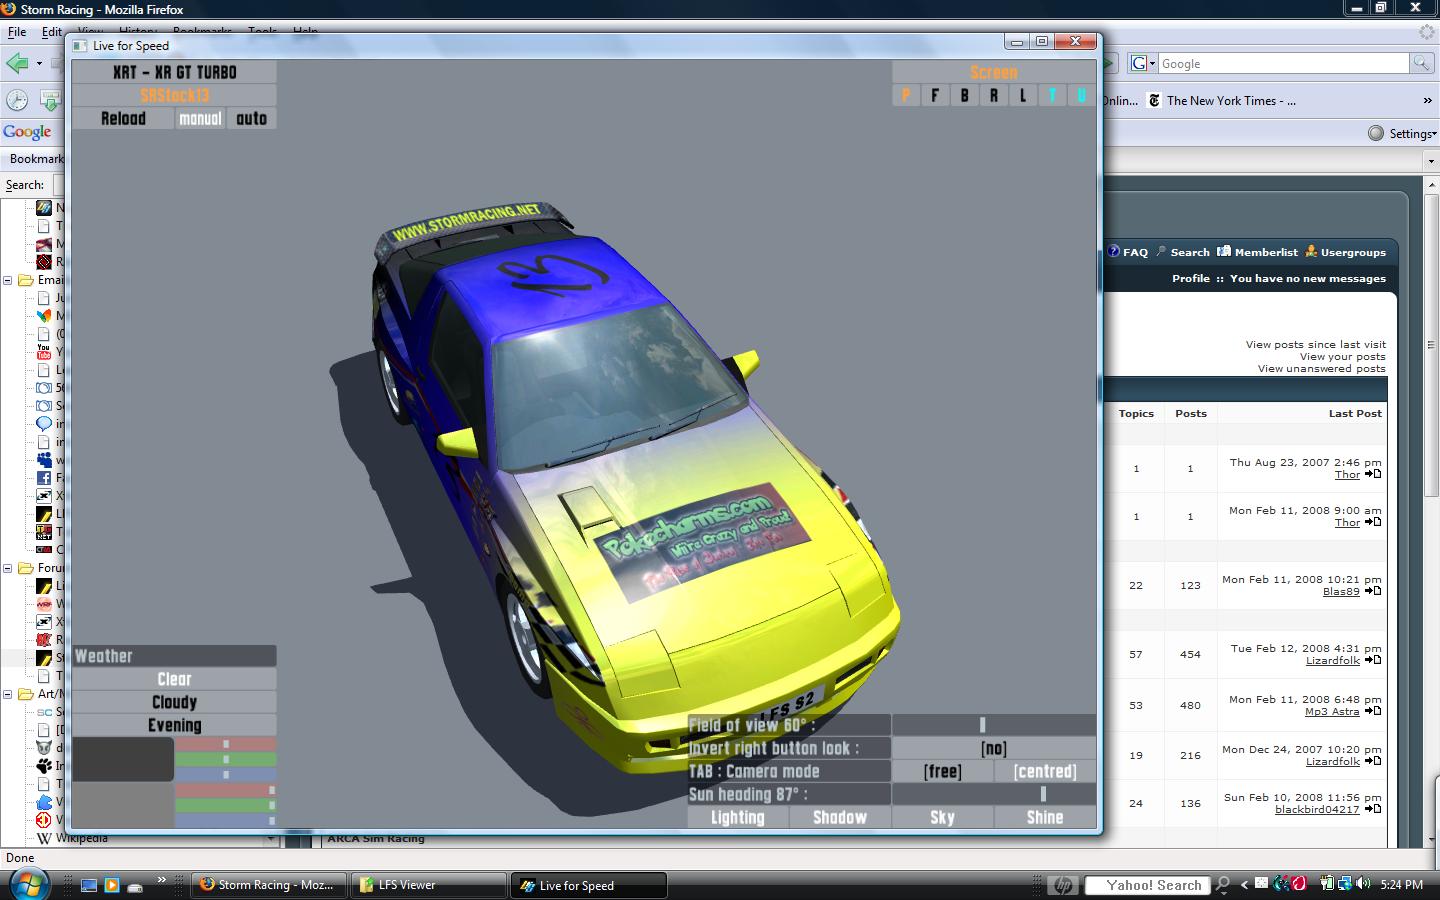Collapse the Email bookmarks folder
This screenshot has width=1440, height=900.
[8, 280]
